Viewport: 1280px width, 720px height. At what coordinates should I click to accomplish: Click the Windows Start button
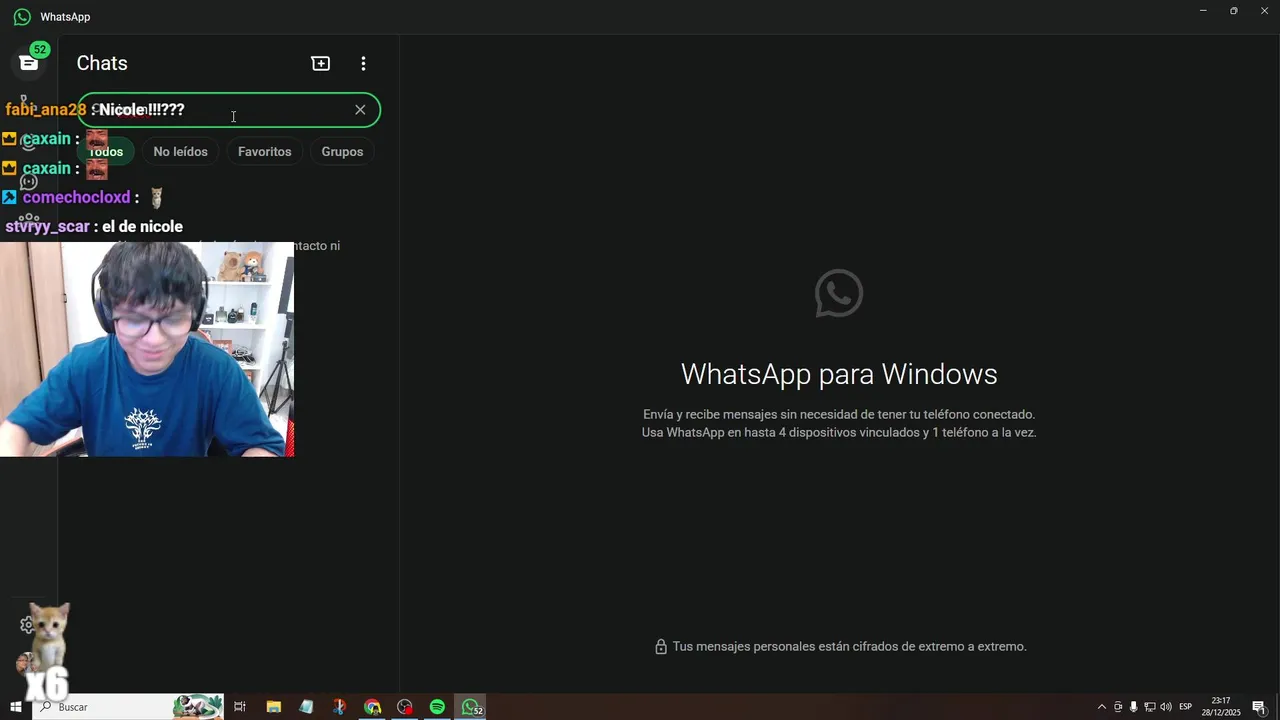(x=16, y=707)
